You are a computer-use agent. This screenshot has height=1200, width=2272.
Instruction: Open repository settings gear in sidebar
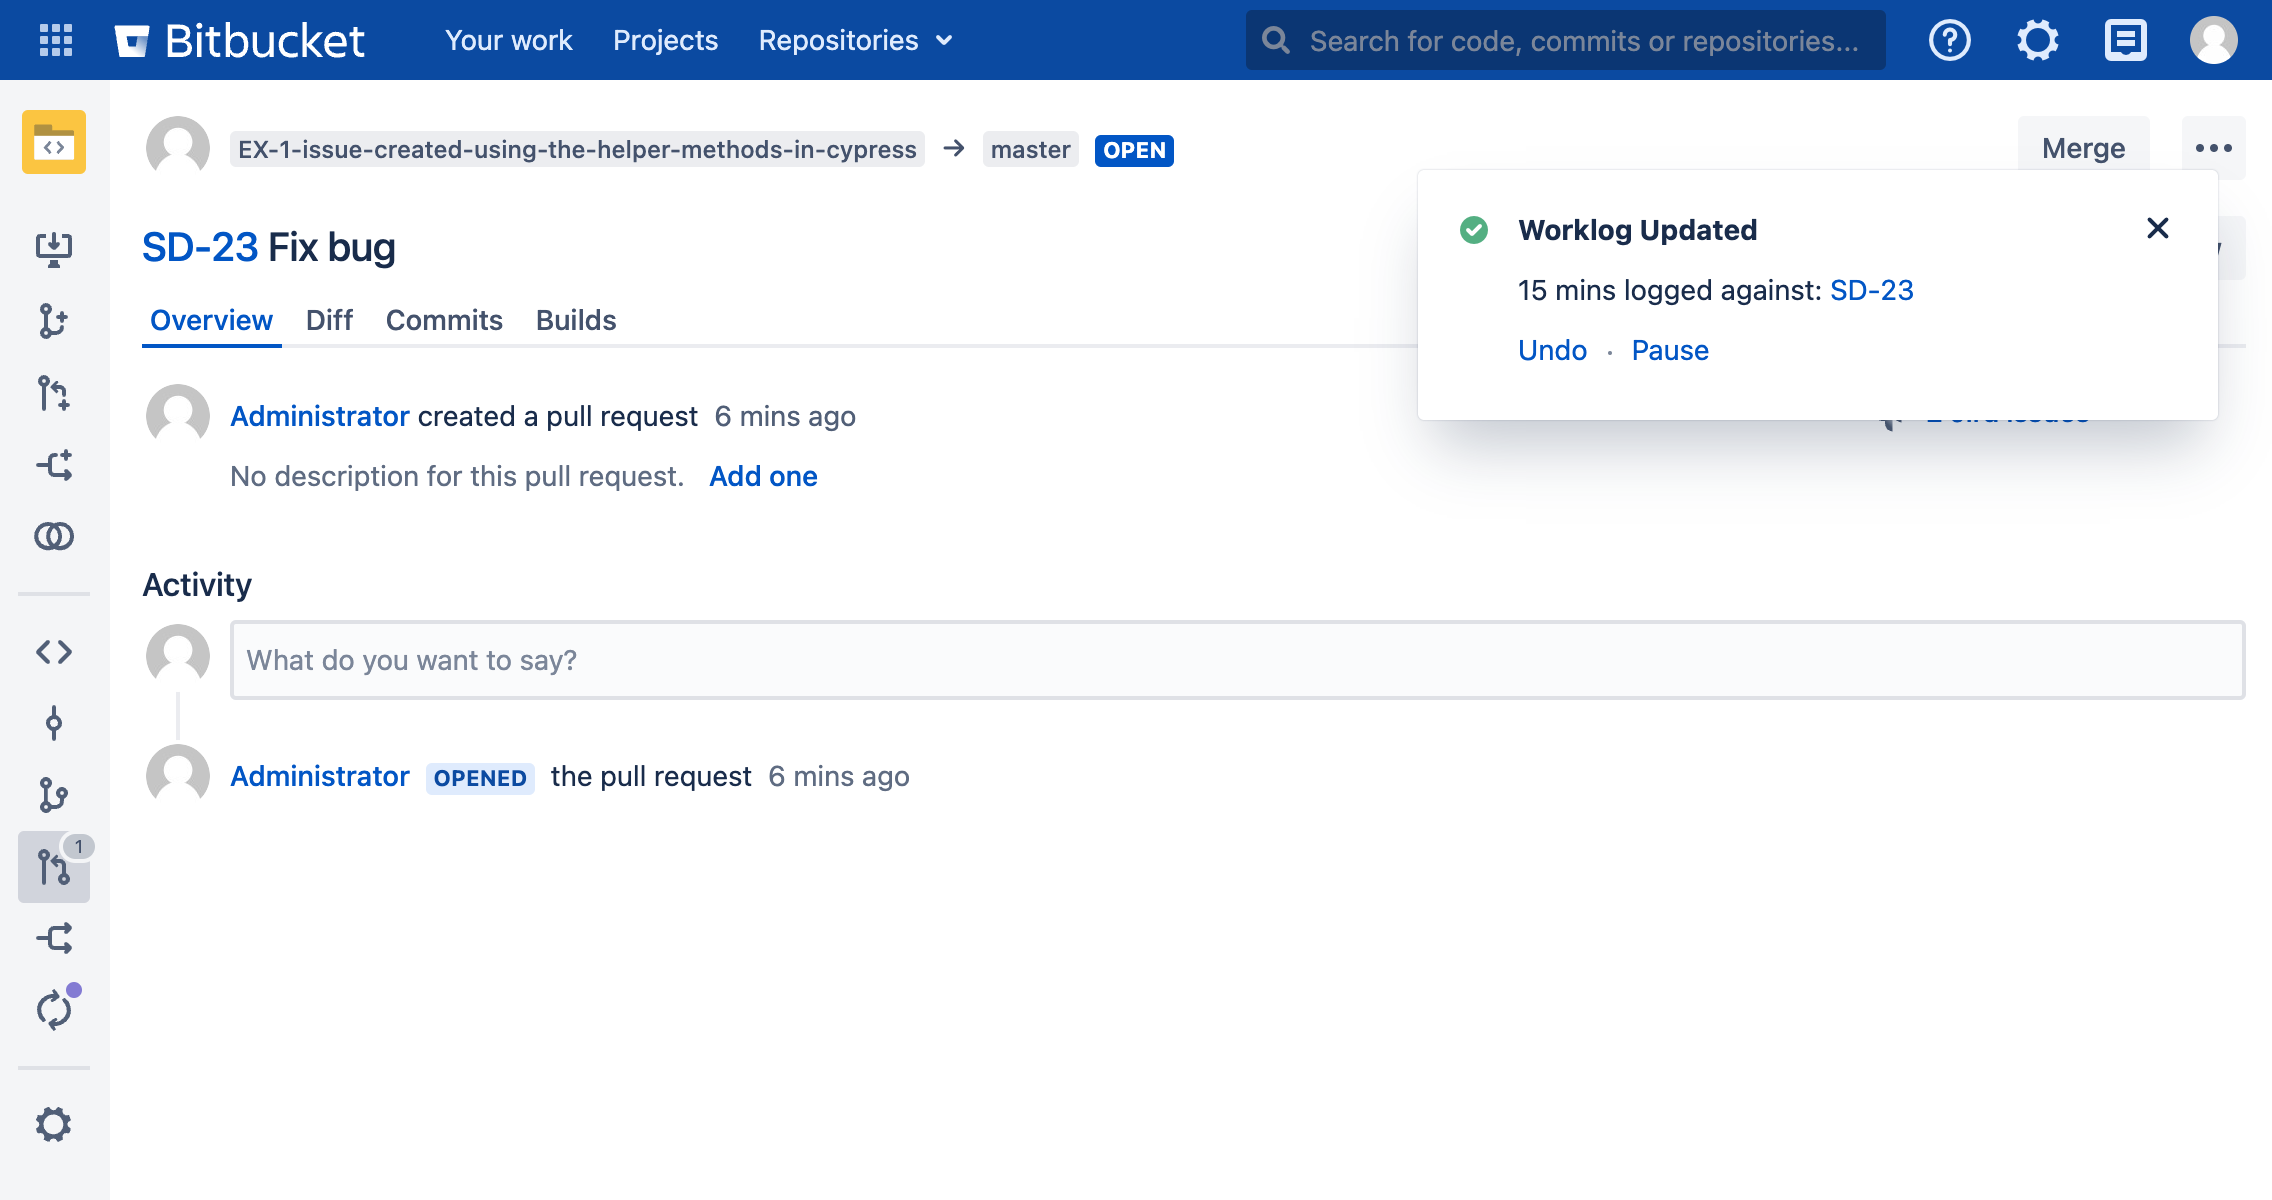pyautogui.click(x=54, y=1125)
